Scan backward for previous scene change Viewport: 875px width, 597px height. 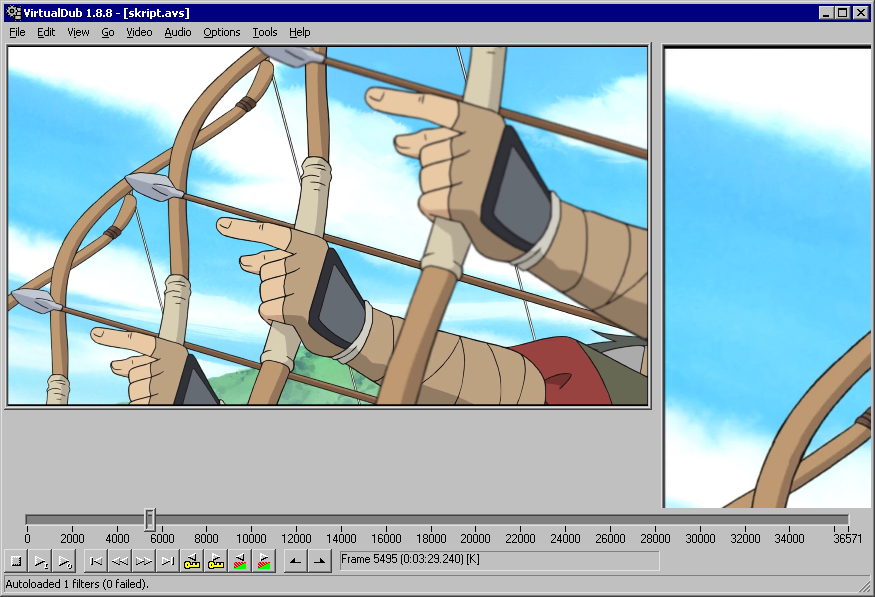239,561
